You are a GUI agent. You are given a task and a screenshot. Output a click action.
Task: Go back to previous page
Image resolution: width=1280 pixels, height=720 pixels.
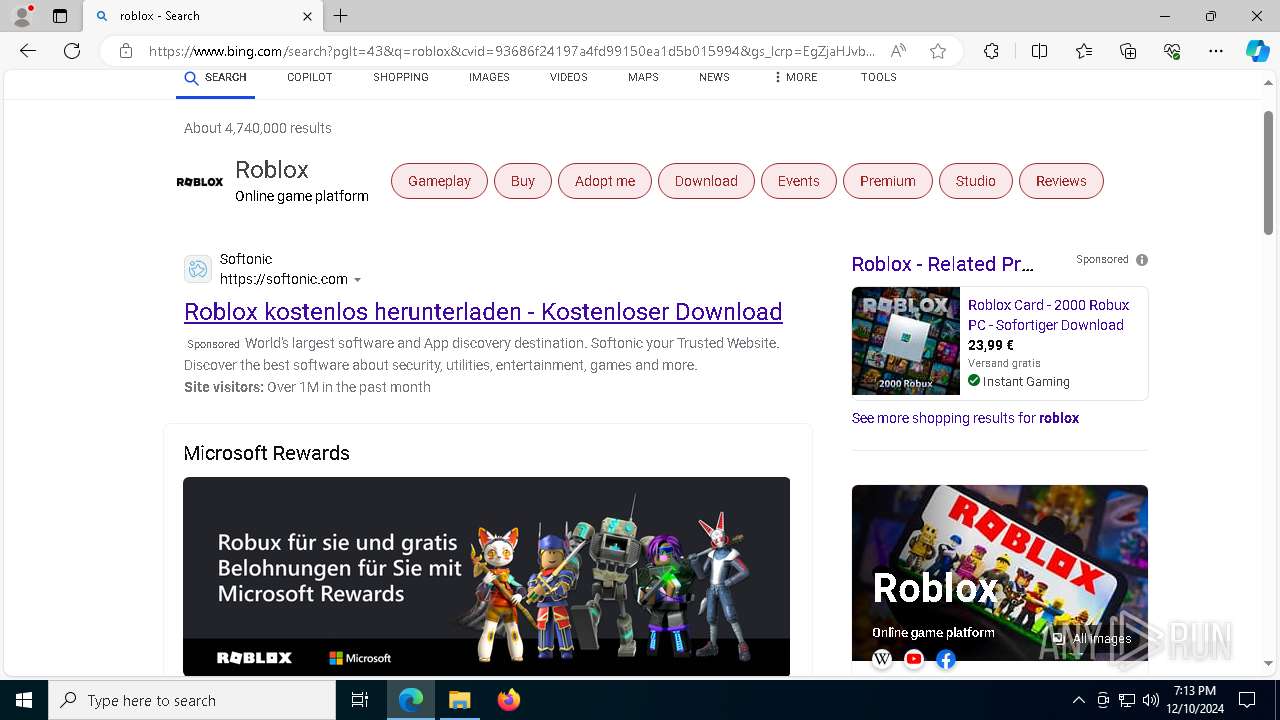[x=28, y=51]
